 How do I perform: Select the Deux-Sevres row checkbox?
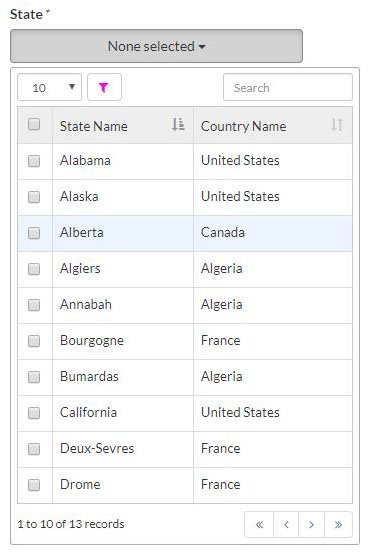tap(34, 449)
